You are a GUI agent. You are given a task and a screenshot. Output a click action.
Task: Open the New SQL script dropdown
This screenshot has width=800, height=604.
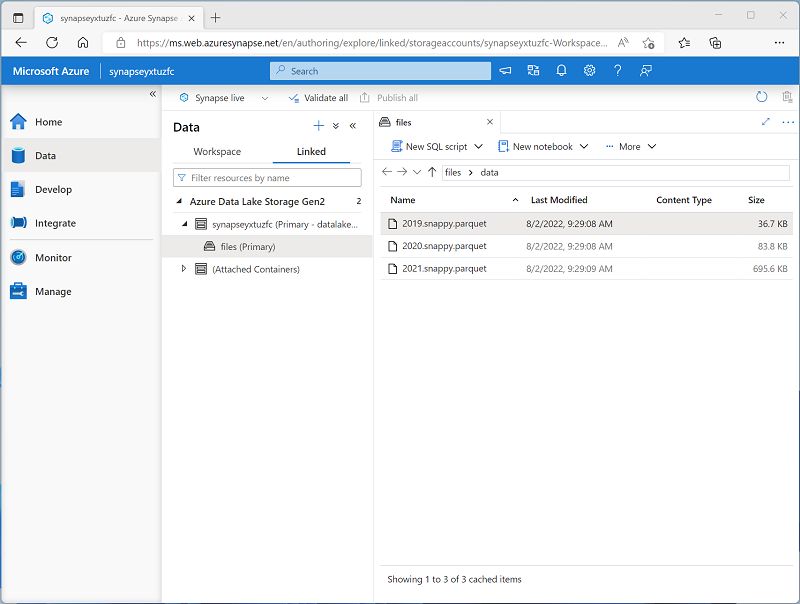point(479,147)
